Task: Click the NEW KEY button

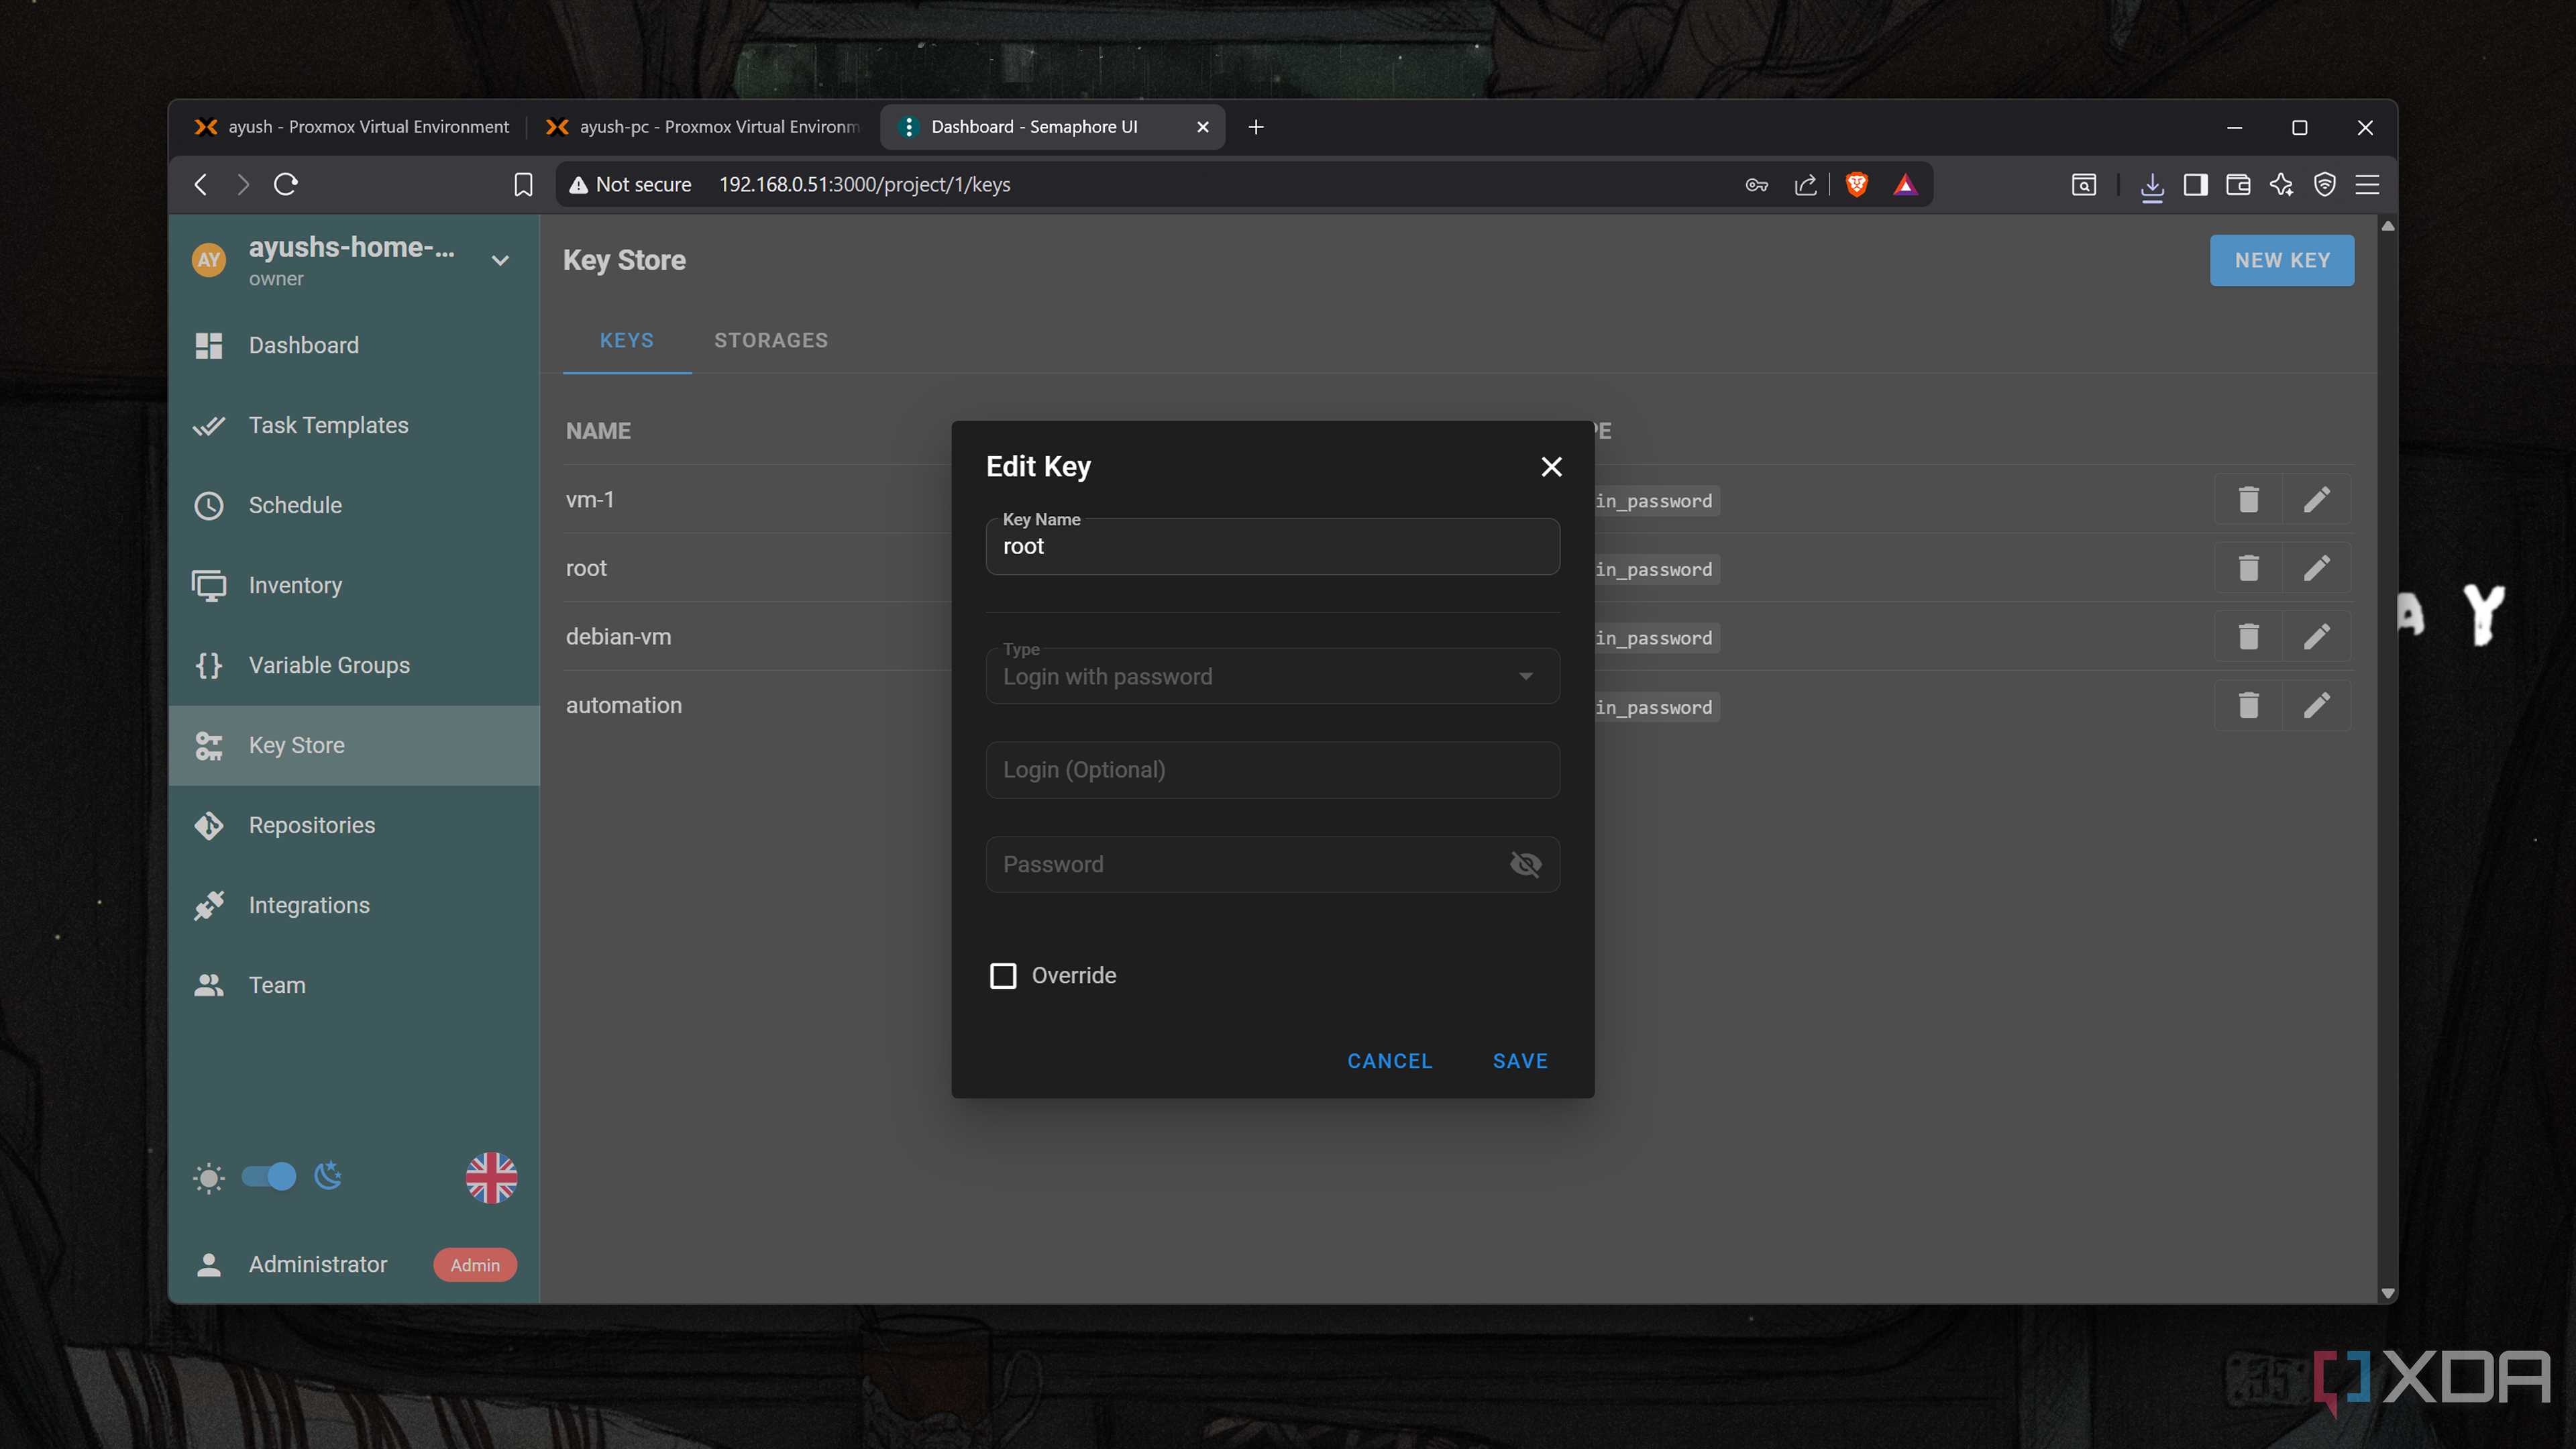Action: (2281, 260)
